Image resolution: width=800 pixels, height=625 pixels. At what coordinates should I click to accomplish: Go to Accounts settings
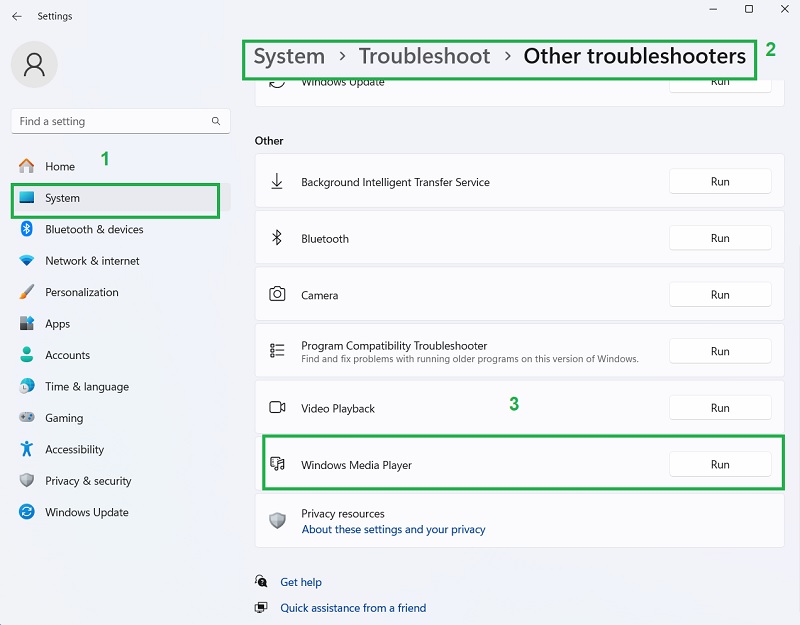pos(120,355)
